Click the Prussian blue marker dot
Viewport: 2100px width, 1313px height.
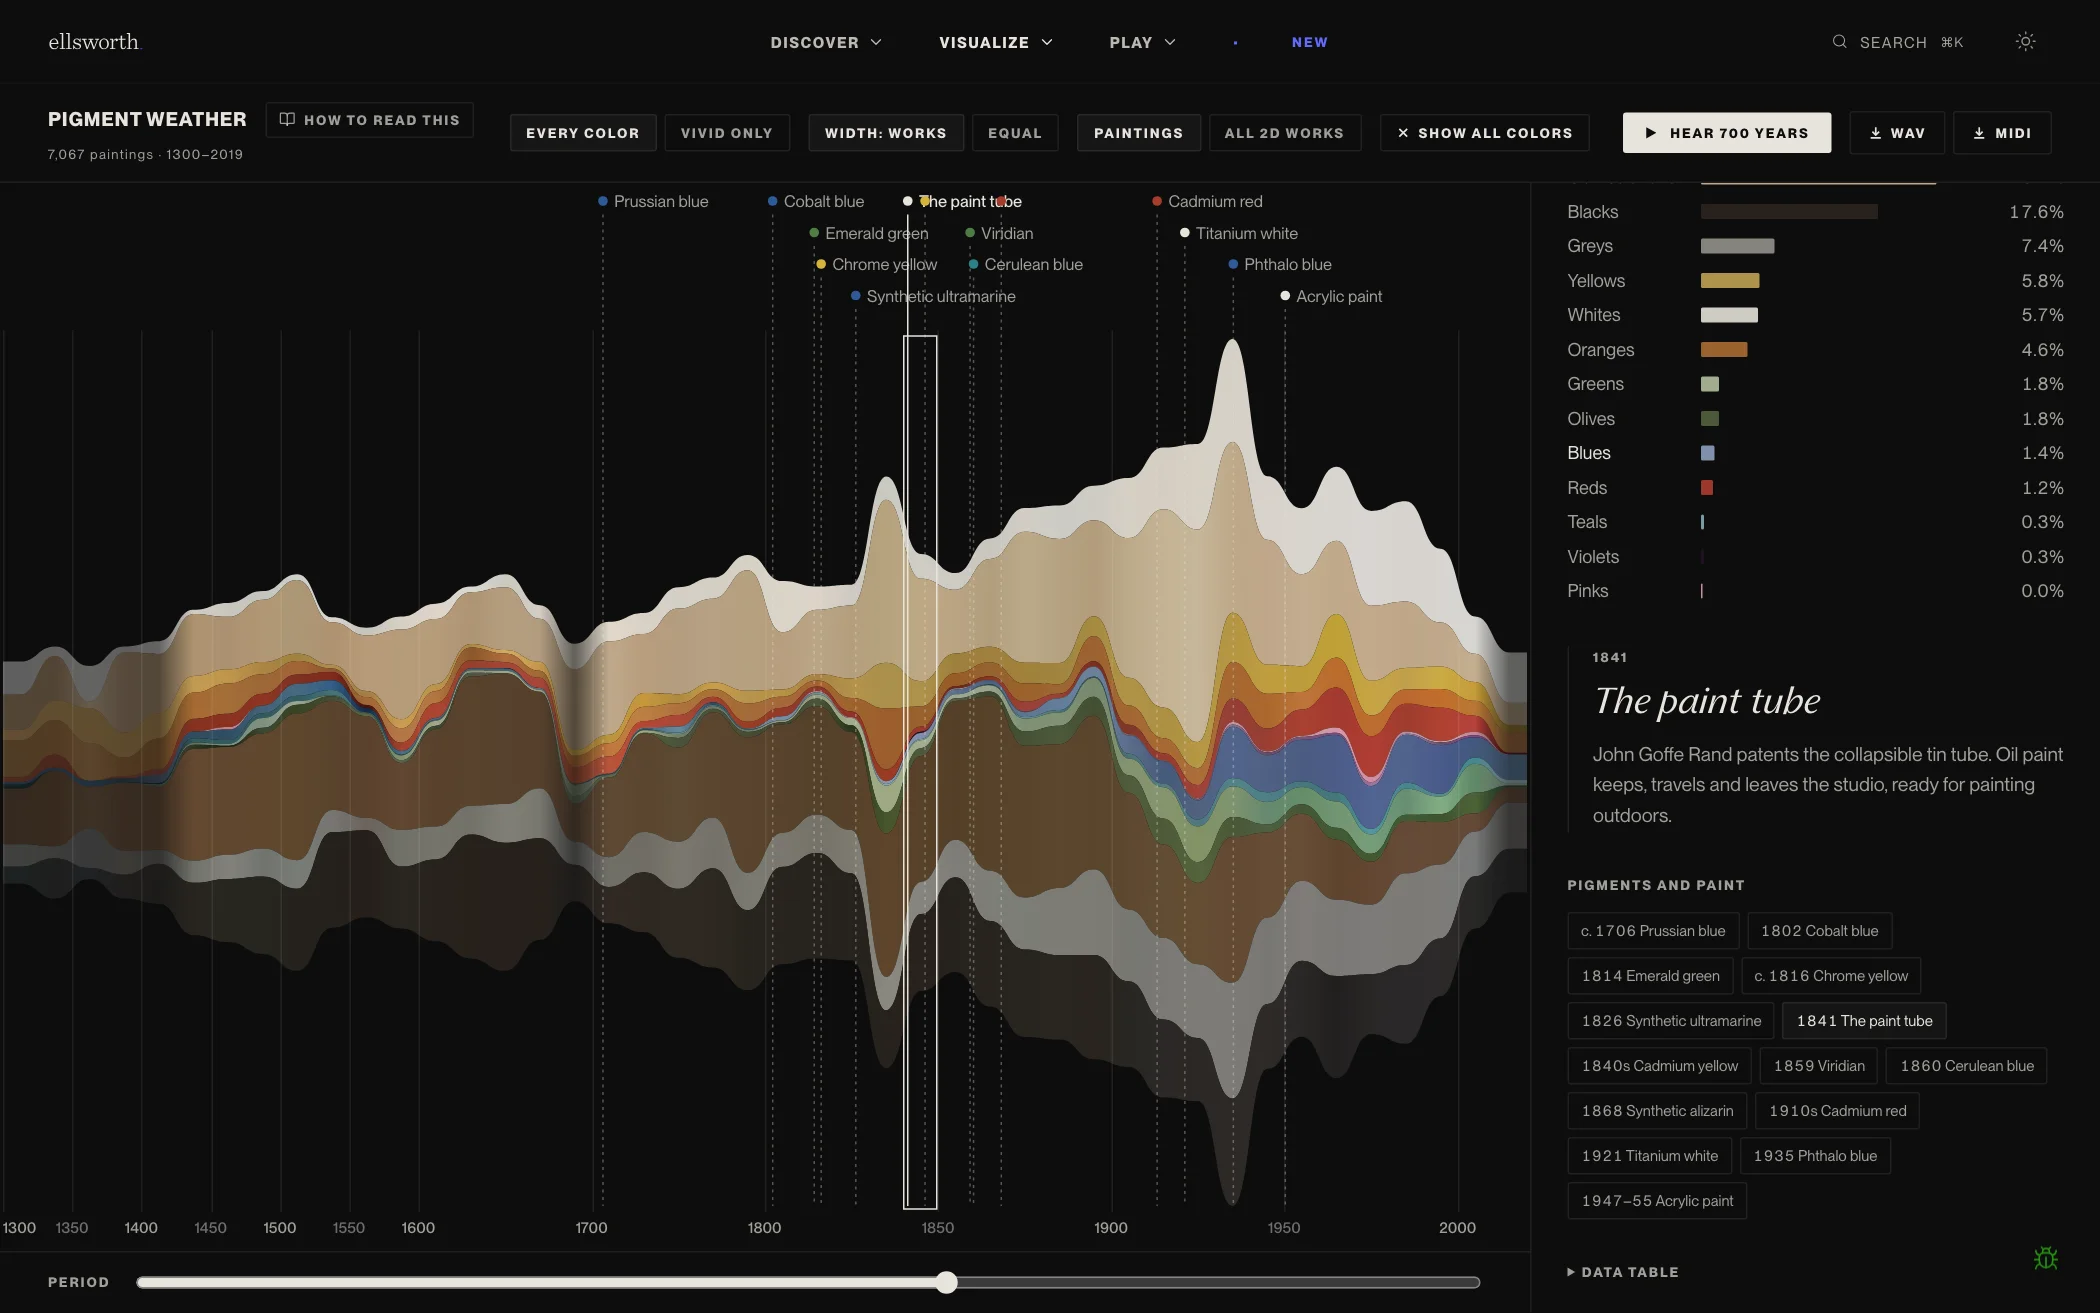click(603, 201)
